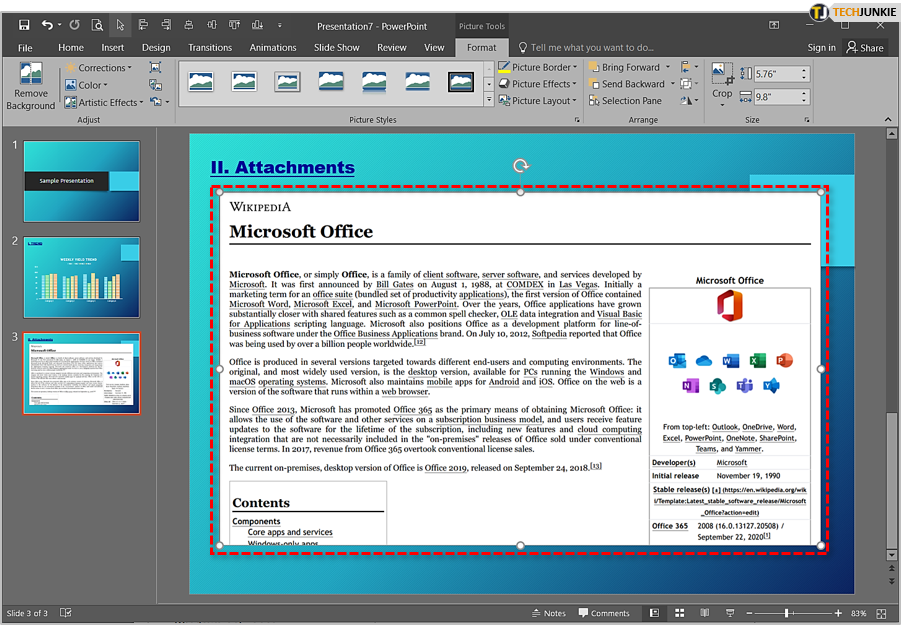Align objects center icon in title bar
This screenshot has height=625, width=904.
tap(189, 25)
